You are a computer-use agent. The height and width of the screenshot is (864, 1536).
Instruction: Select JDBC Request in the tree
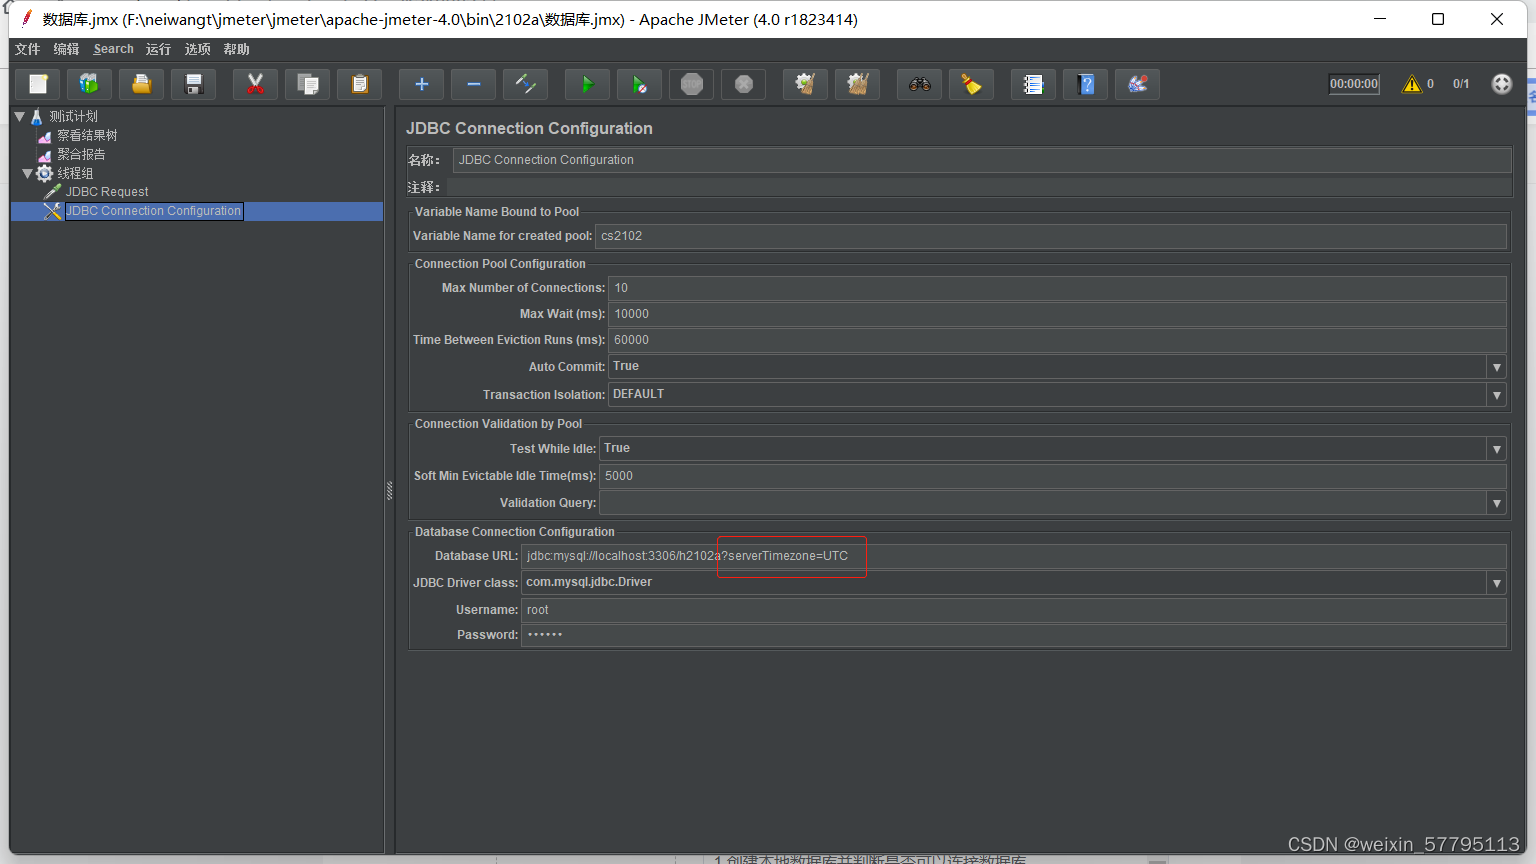tap(107, 192)
